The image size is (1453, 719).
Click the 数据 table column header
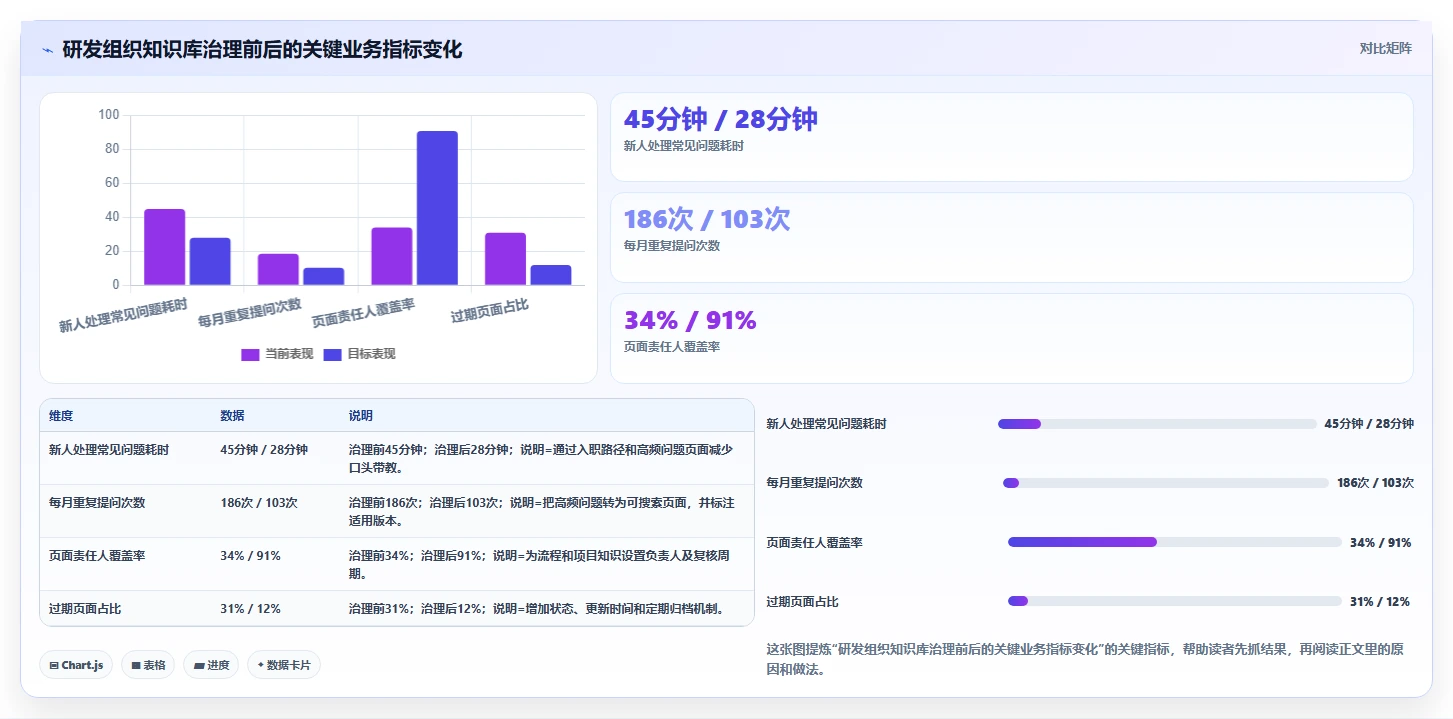(x=232, y=416)
